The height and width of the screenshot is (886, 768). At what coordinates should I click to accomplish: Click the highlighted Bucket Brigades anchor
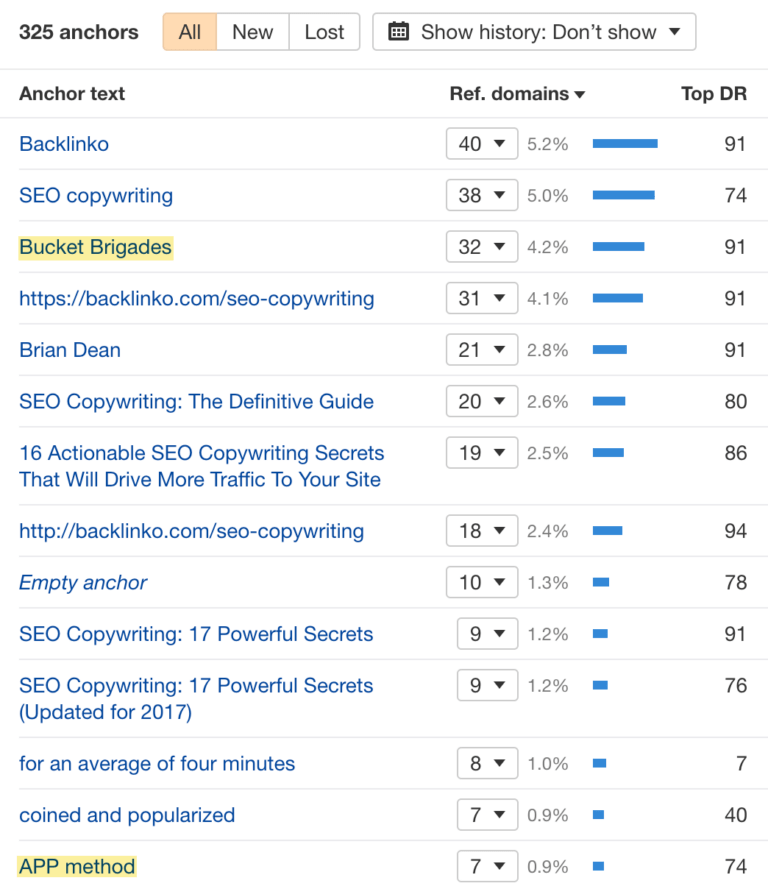tap(95, 247)
